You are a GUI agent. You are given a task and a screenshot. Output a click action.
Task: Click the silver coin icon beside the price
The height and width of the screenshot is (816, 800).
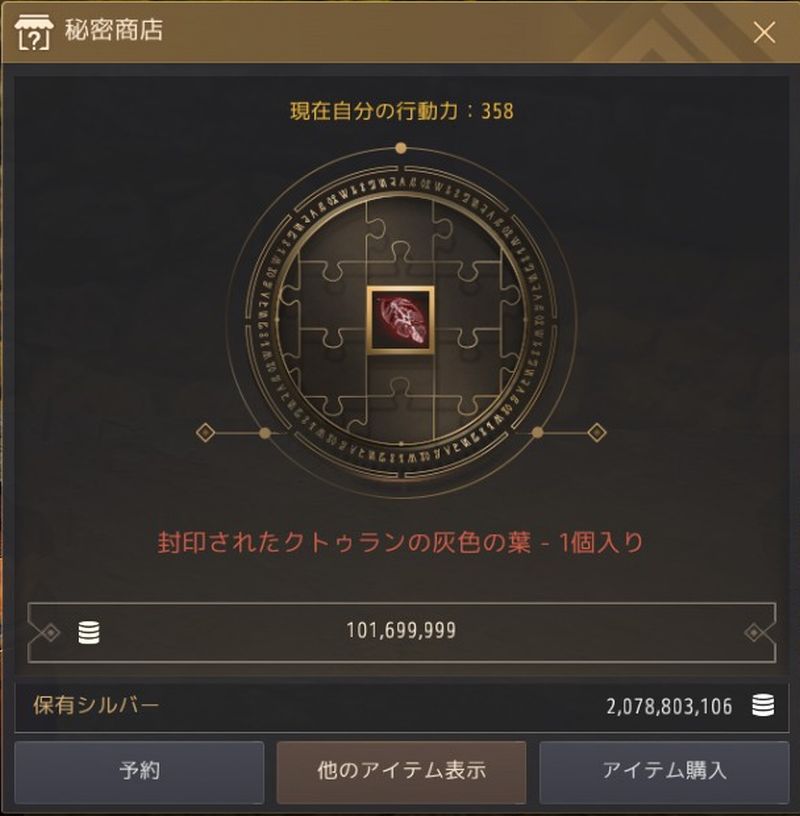pos(89,632)
